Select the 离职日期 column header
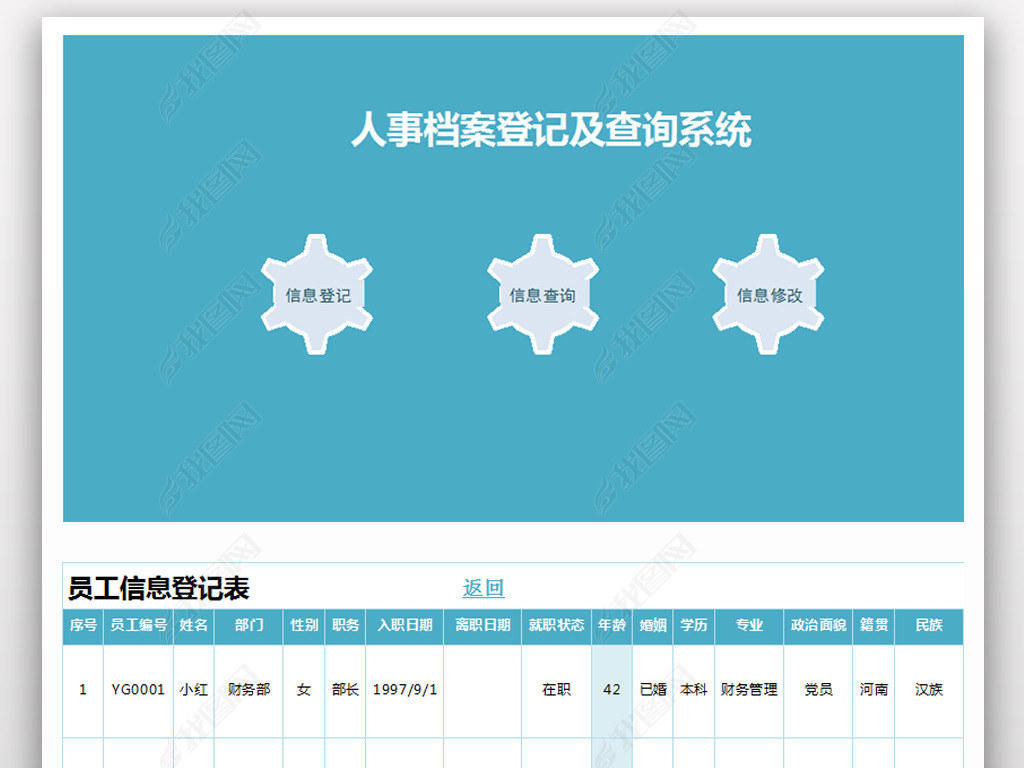Viewport: 1024px width, 768px height. pos(482,625)
